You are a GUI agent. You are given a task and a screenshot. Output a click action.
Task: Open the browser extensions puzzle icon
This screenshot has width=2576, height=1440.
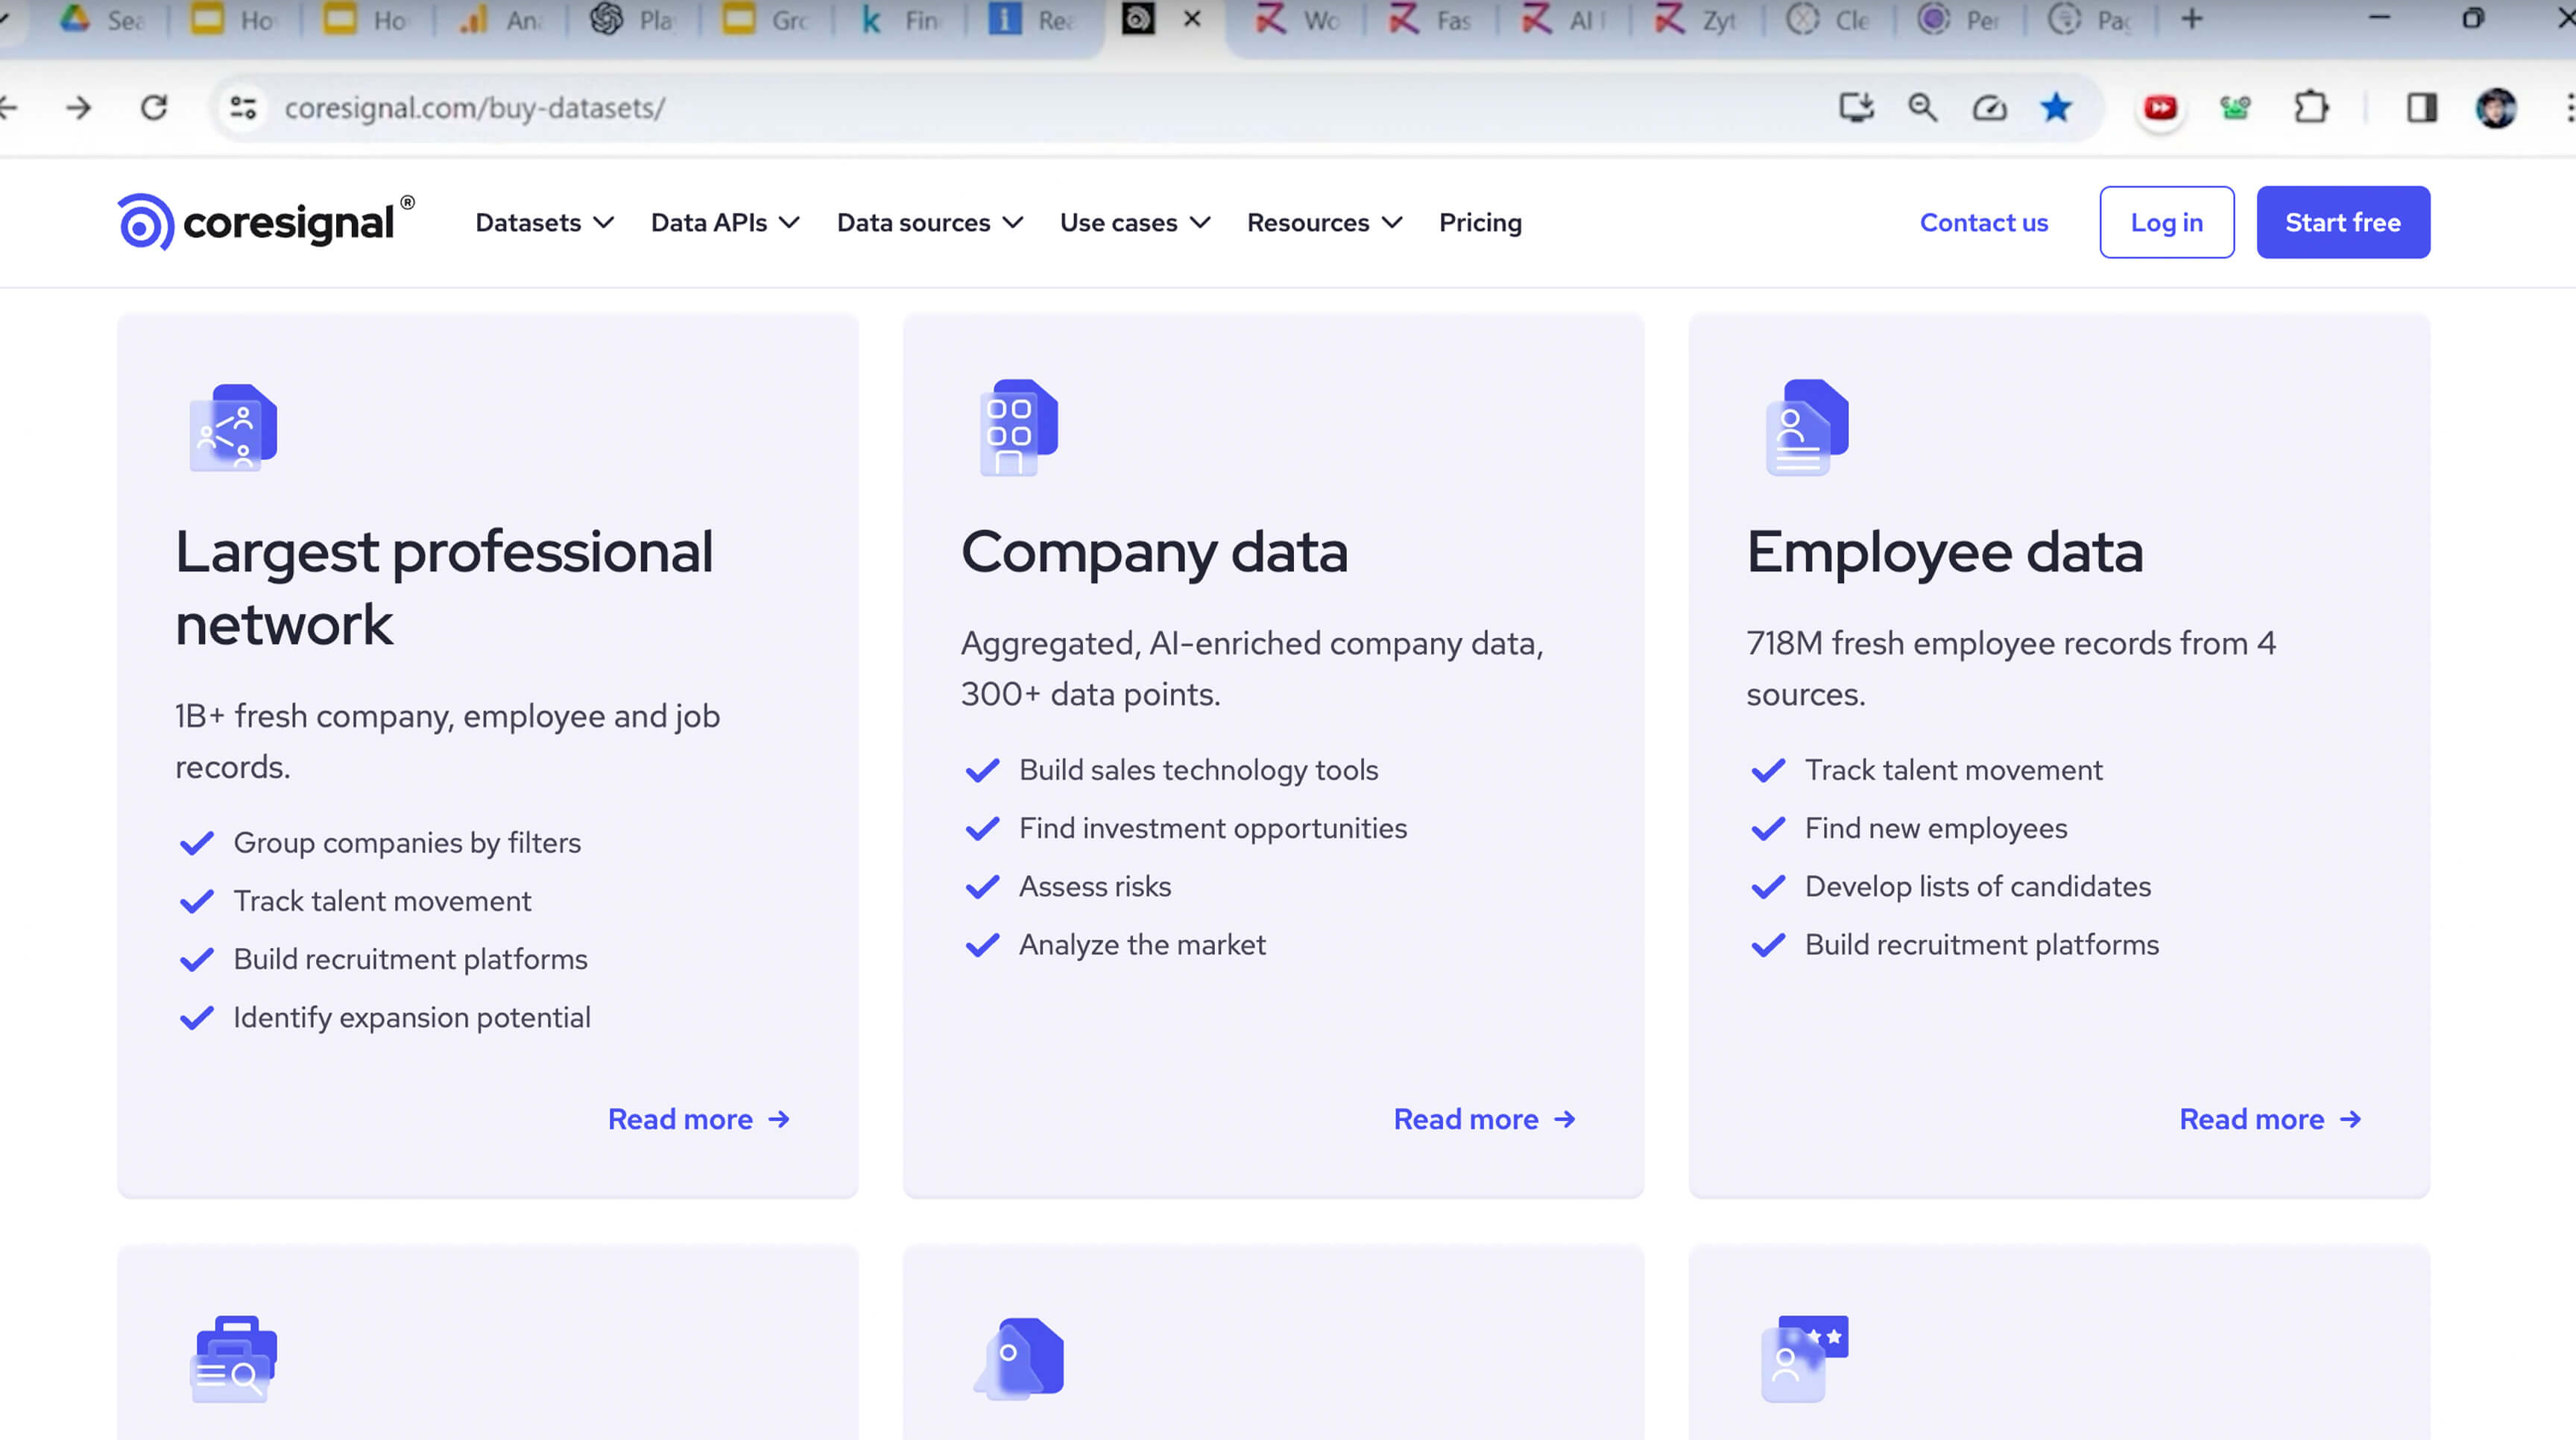2311,107
